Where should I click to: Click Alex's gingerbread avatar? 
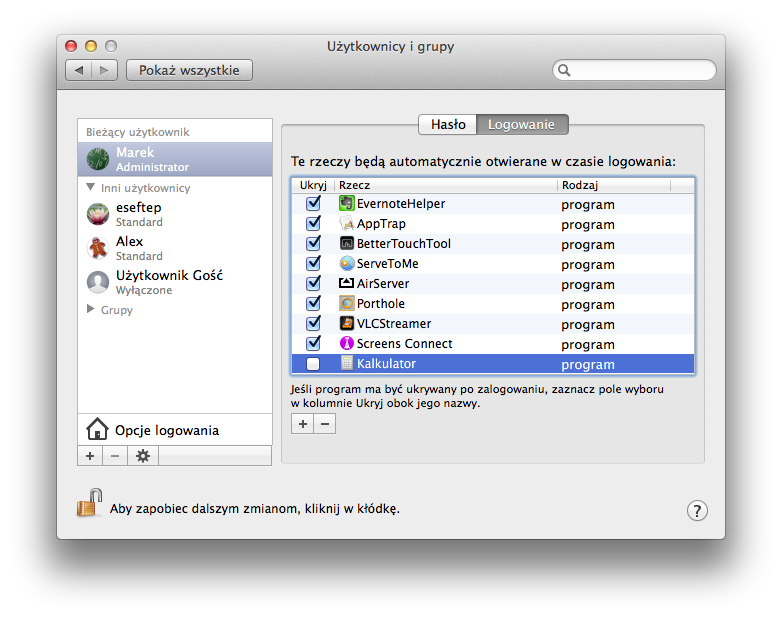[98, 248]
